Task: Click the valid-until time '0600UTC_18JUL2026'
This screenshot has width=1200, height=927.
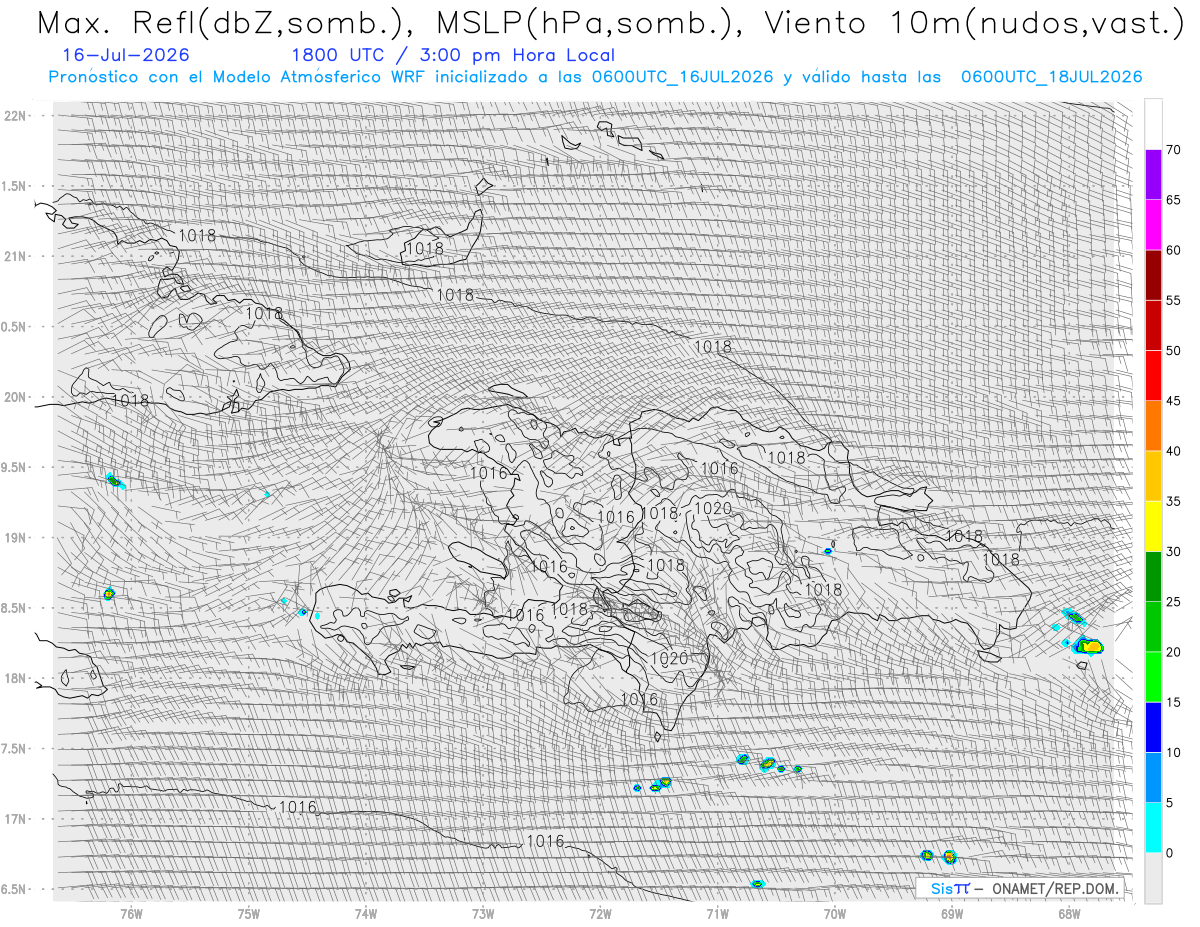Action: 1051,77
